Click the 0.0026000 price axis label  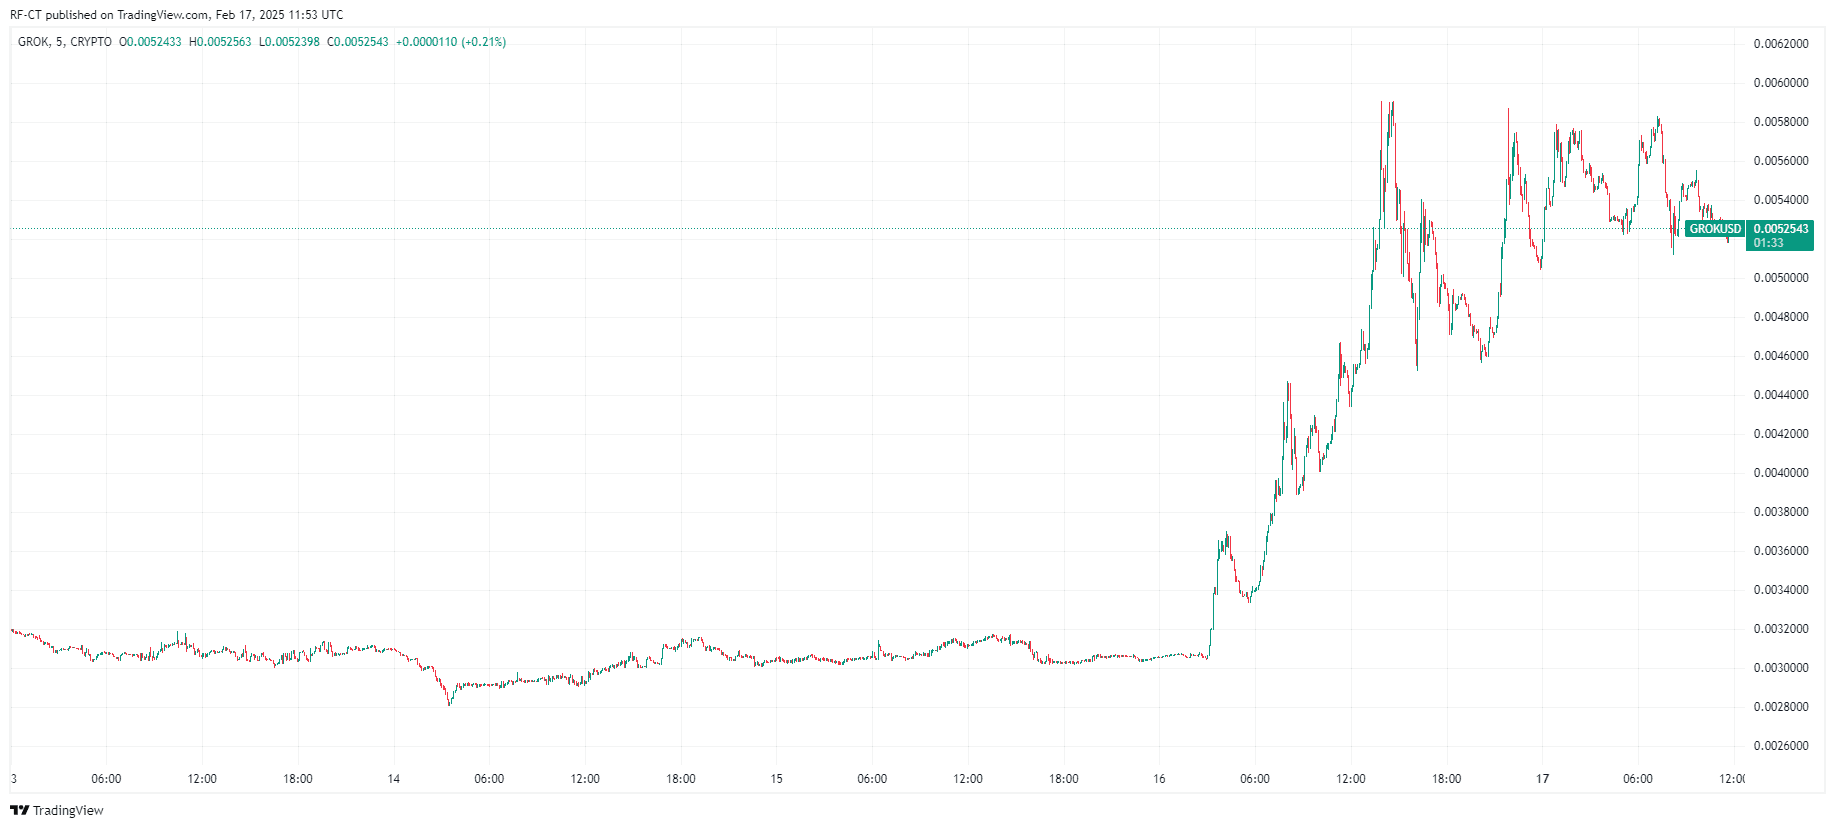1781,746
